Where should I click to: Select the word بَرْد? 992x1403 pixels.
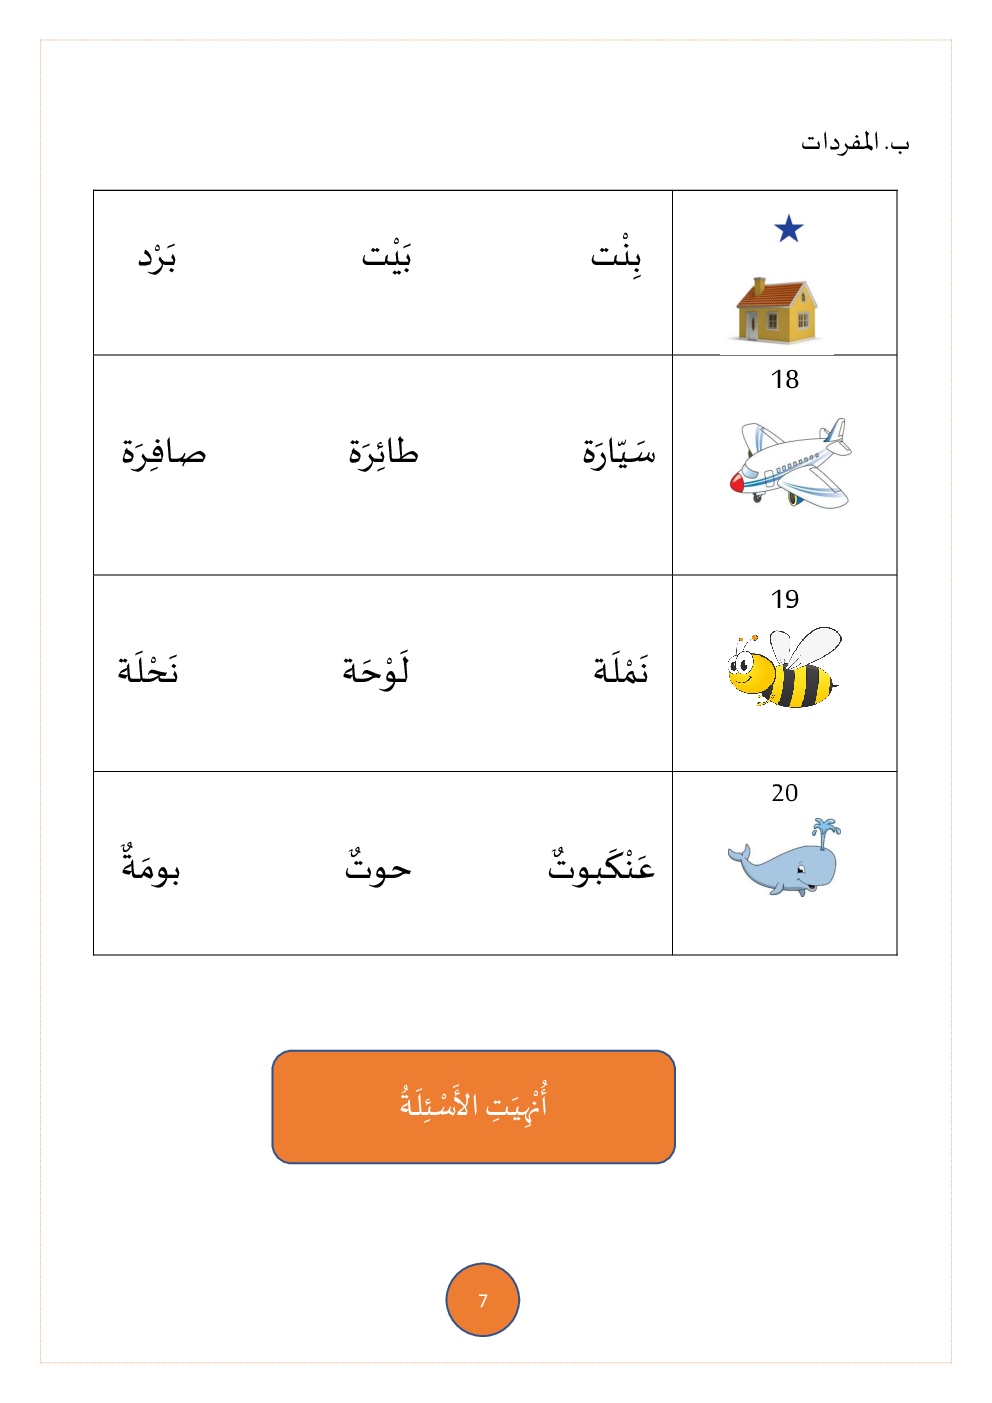(158, 258)
